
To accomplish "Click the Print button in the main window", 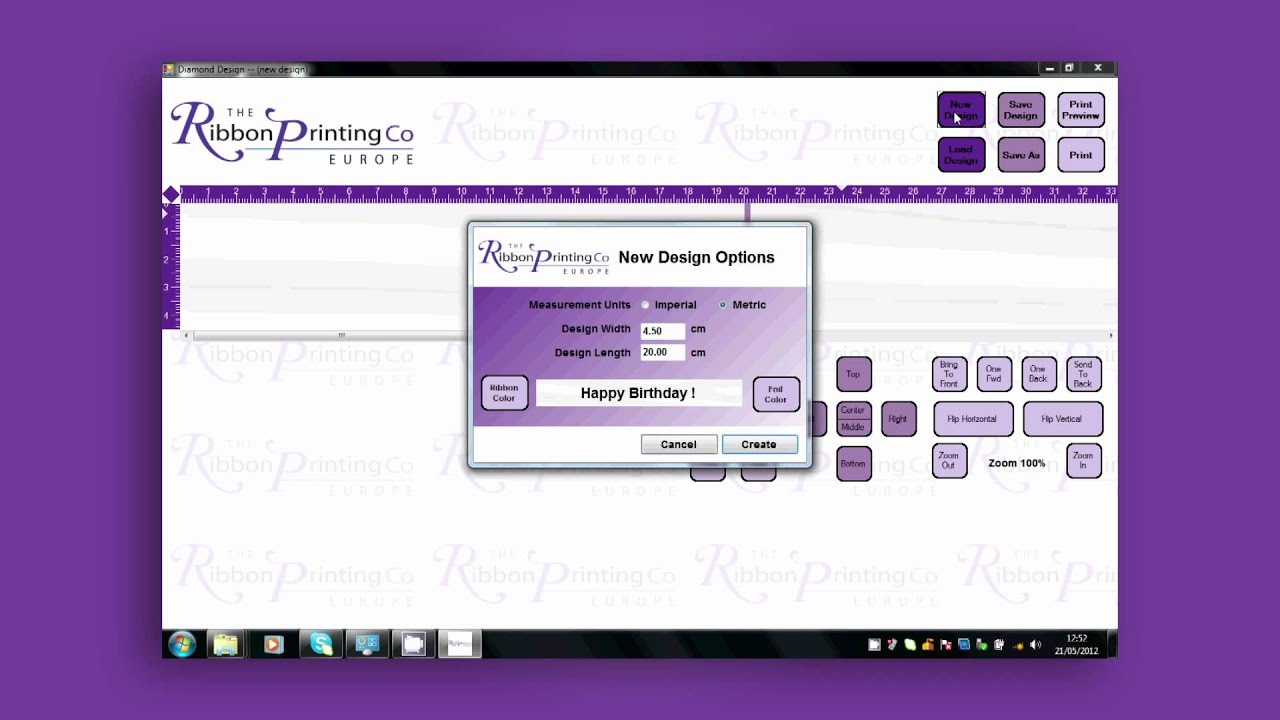I will click(1081, 155).
